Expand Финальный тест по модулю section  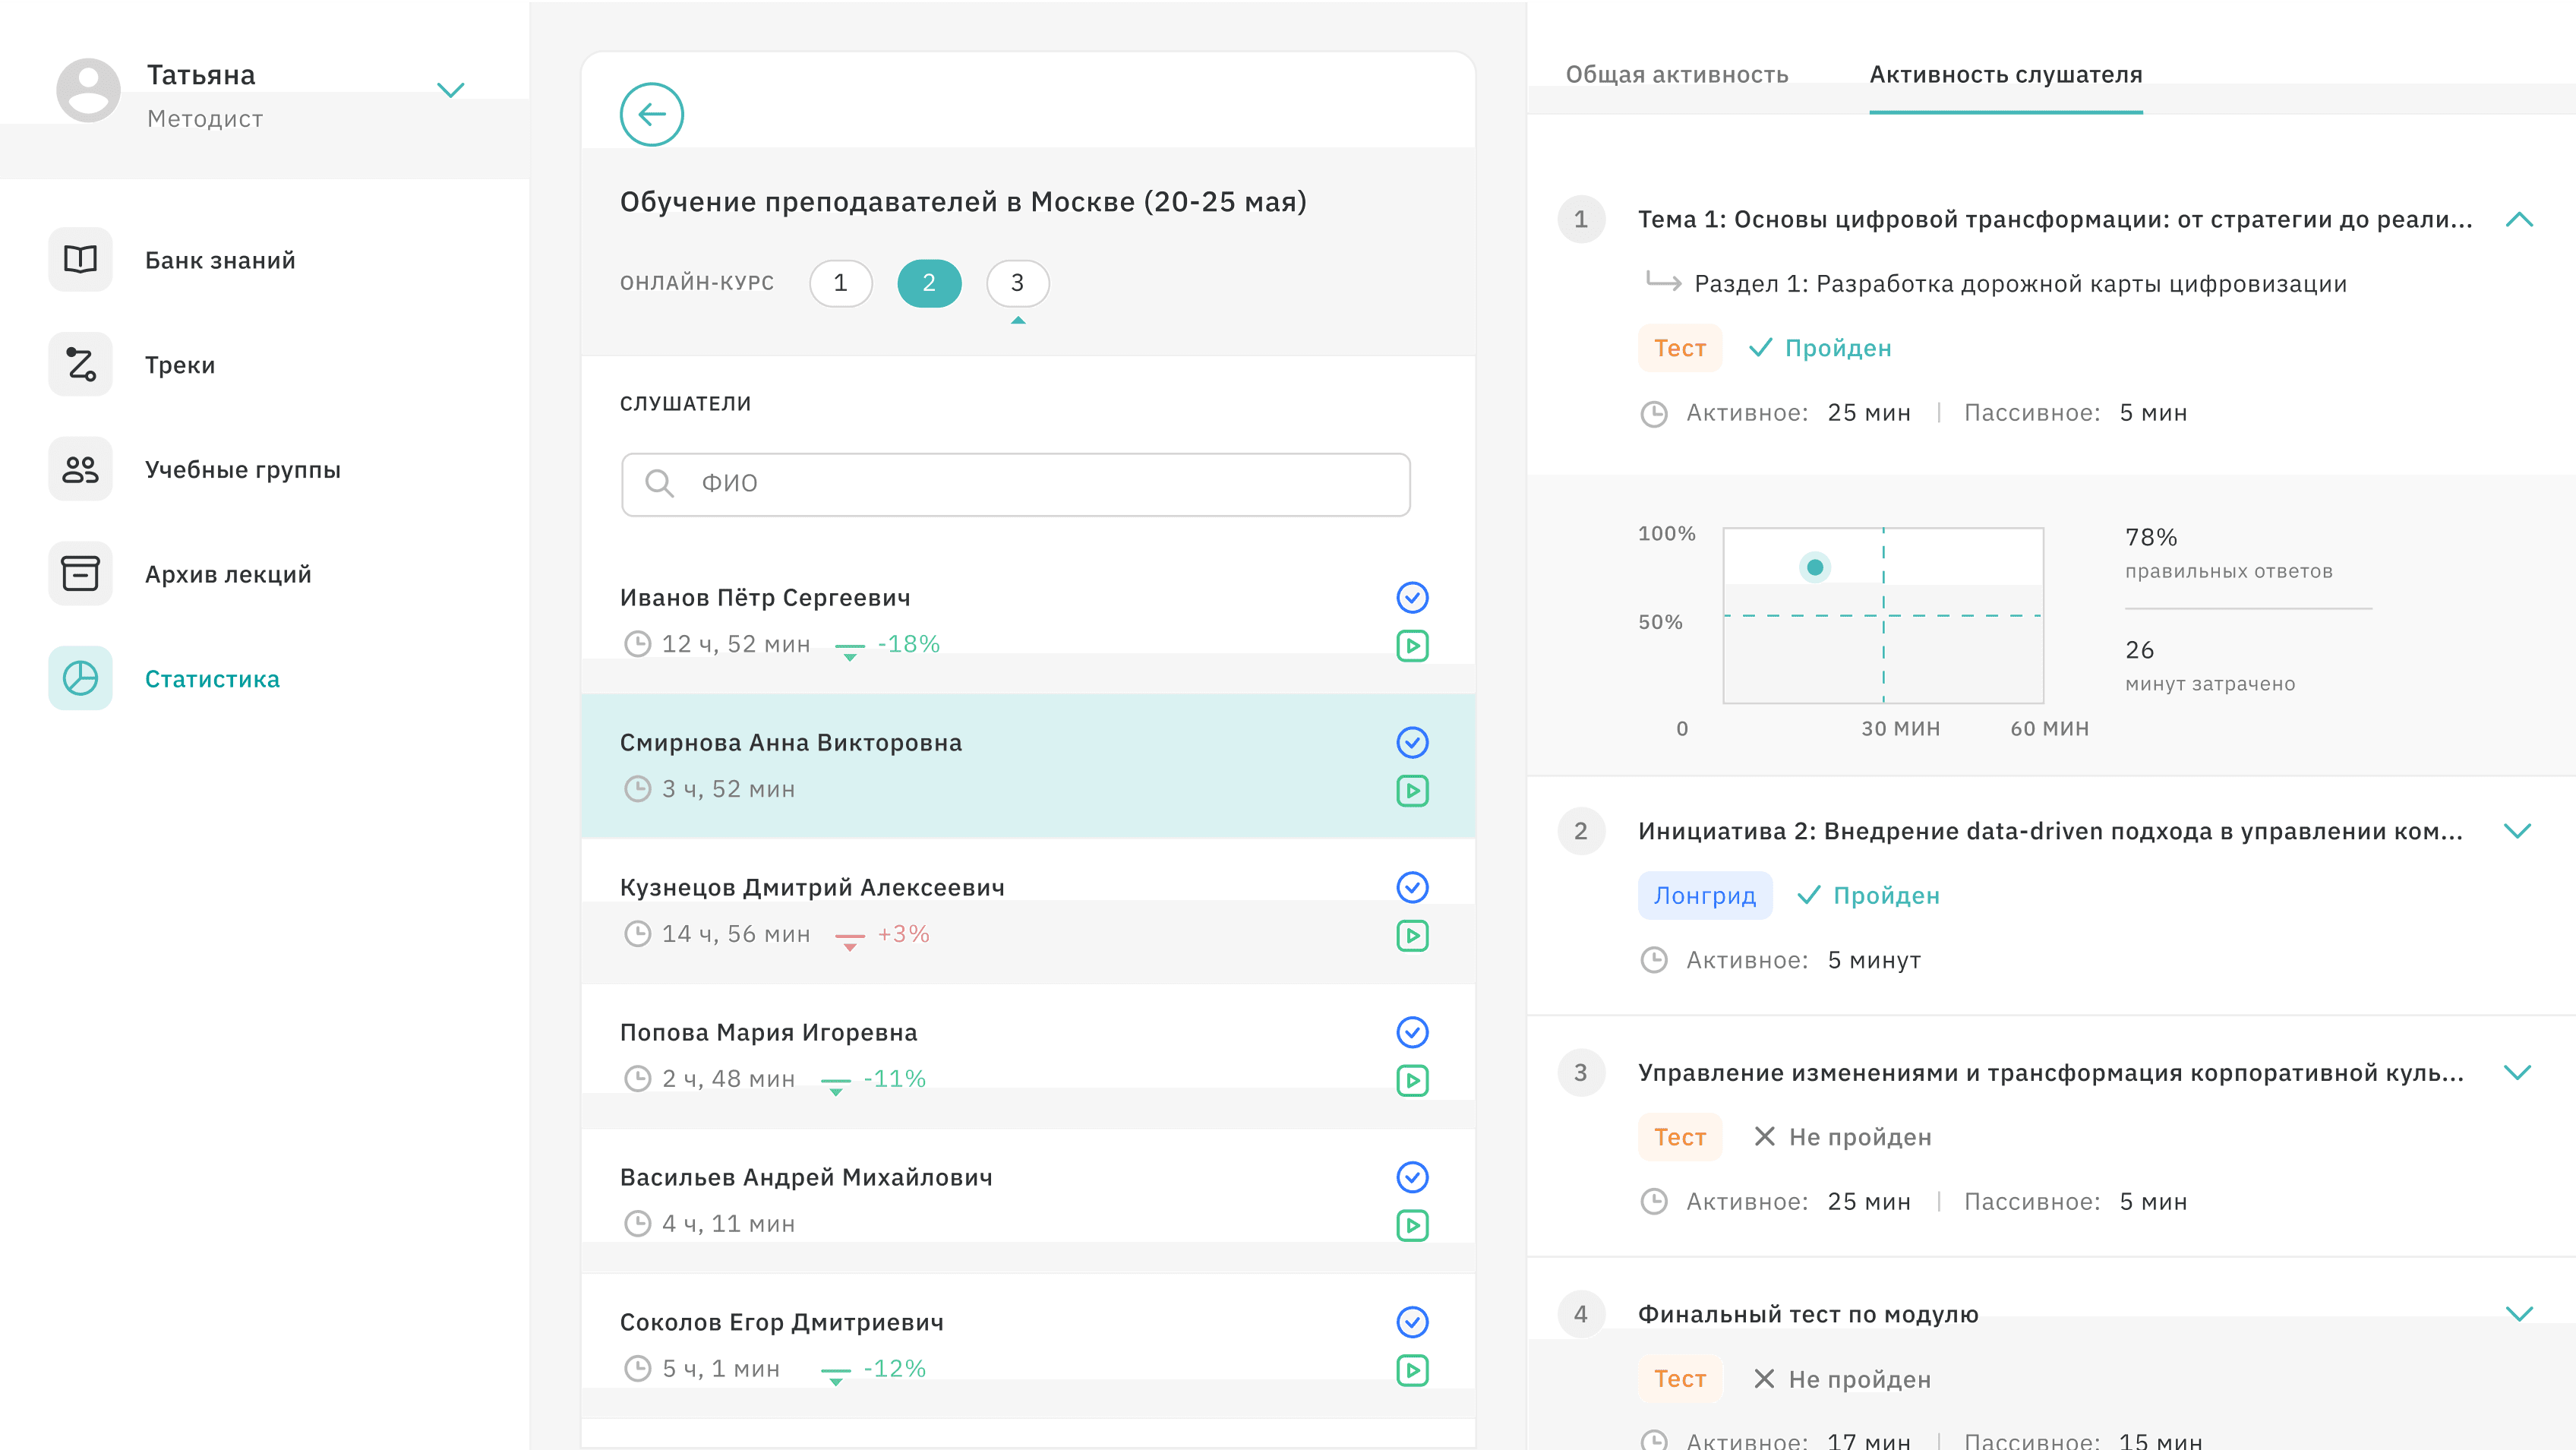click(x=2518, y=1313)
